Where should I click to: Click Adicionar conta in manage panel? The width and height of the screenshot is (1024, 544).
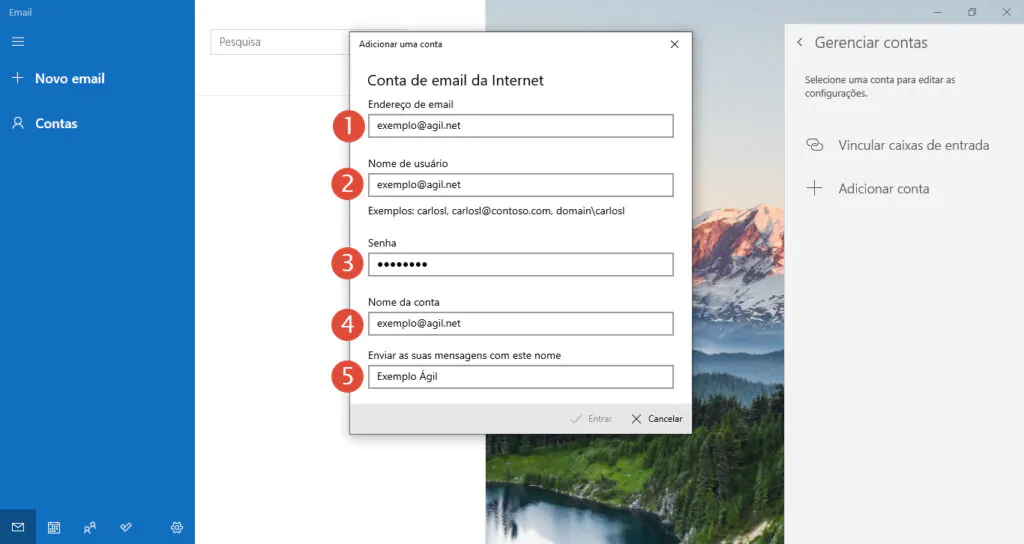884,189
